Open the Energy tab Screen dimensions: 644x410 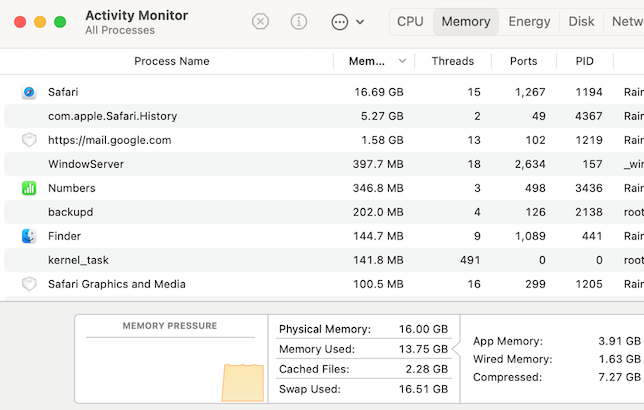point(529,21)
